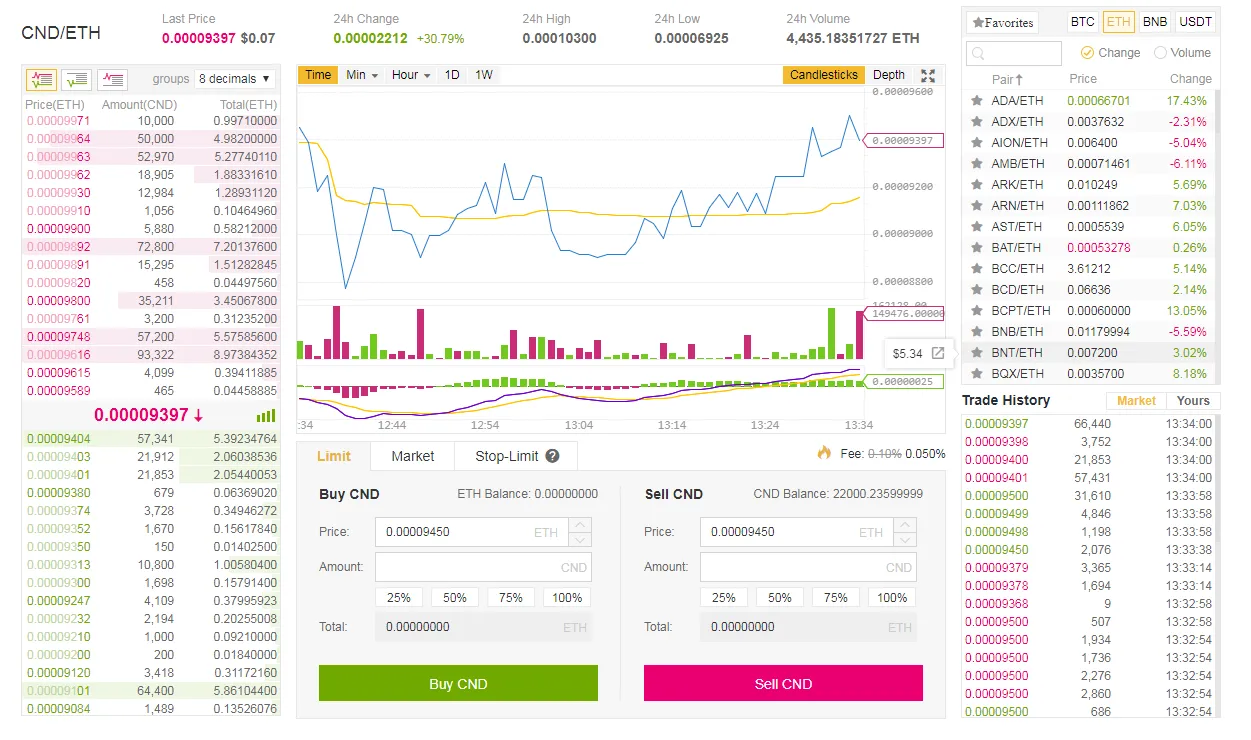This screenshot has width=1251, height=740.
Task: Favorite the ADX/ETH pair star
Action: pyautogui.click(x=977, y=122)
